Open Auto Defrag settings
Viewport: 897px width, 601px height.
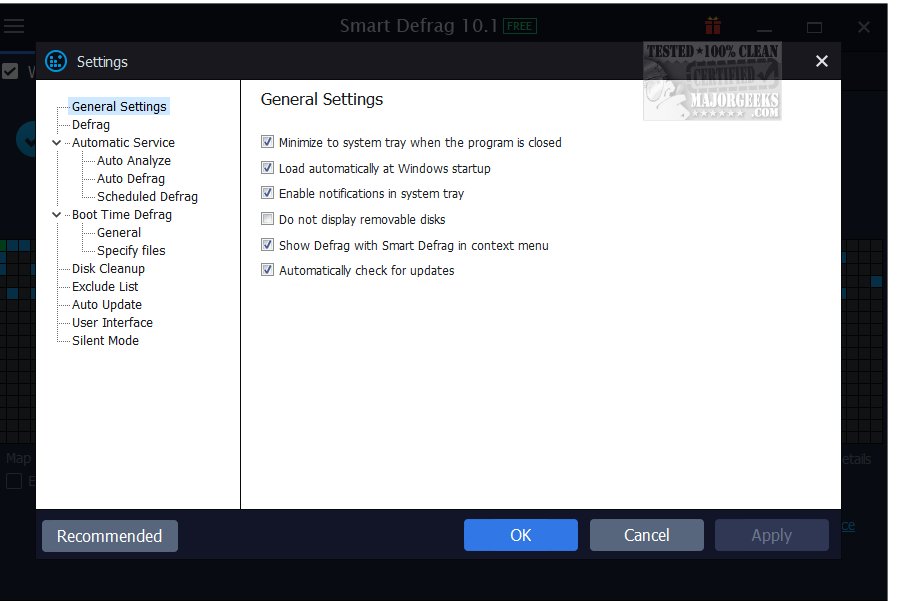coord(131,178)
